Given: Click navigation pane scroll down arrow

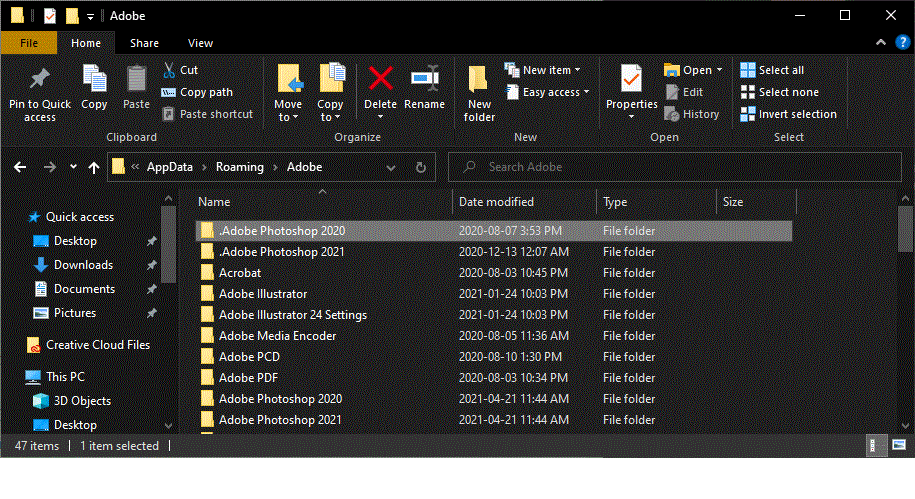Looking at the screenshot, I should [168, 426].
